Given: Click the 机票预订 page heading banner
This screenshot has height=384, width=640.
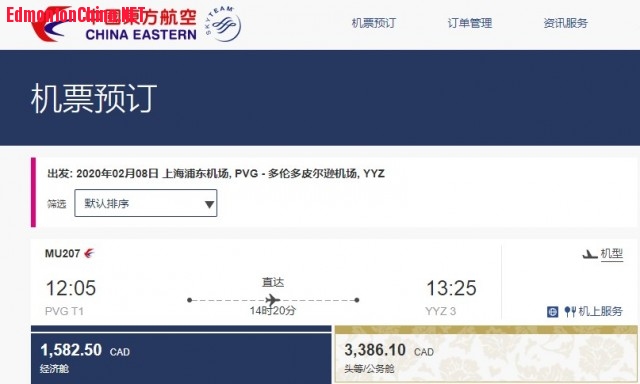Looking at the screenshot, I should point(320,98).
